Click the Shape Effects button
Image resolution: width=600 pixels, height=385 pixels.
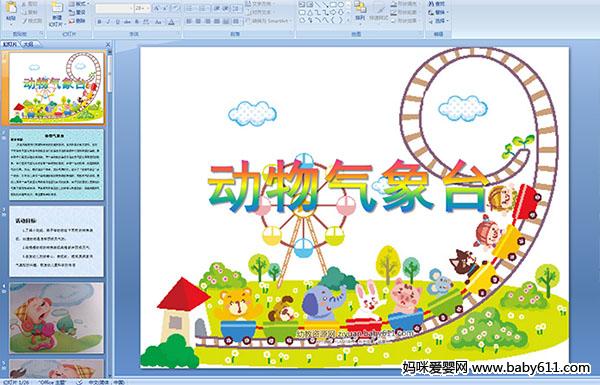click(405, 21)
